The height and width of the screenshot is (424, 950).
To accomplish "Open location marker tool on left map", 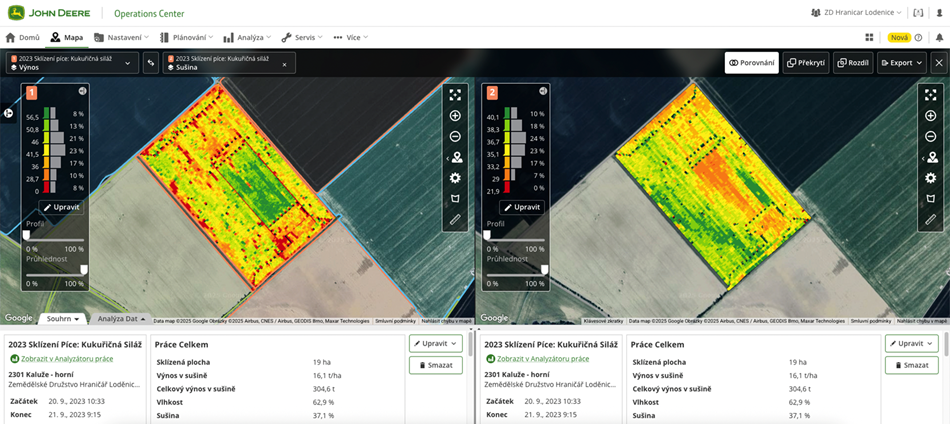I will [456, 158].
